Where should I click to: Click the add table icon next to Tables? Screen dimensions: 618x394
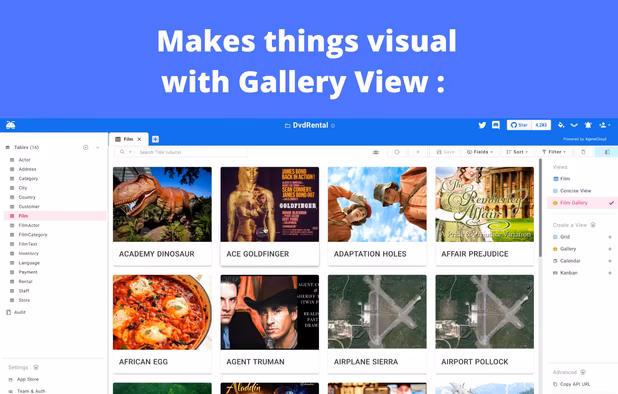pos(86,147)
